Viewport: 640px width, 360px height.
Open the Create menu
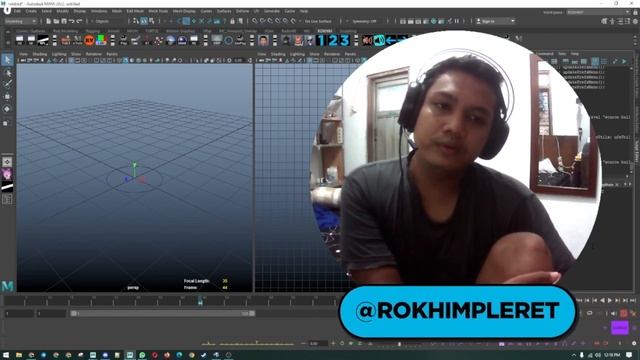(31, 11)
